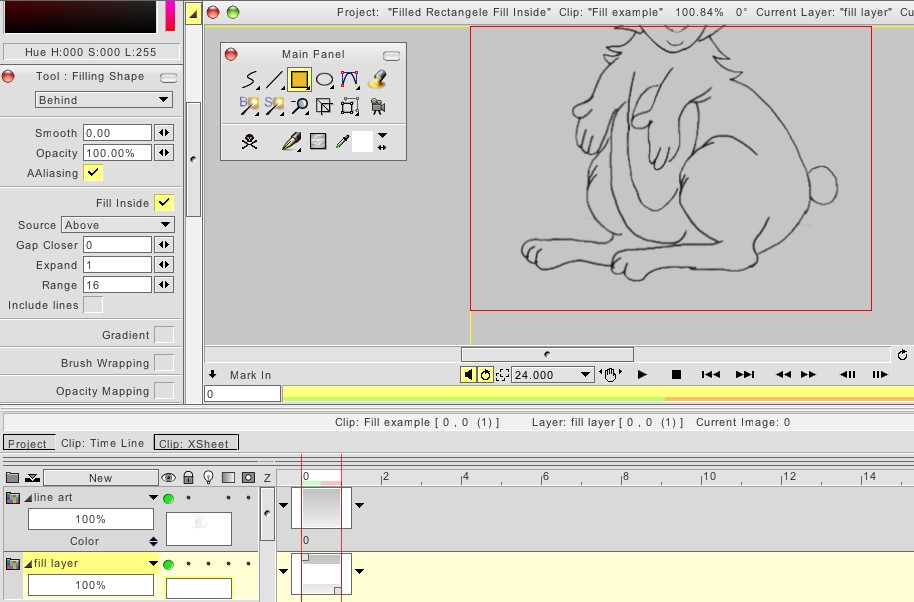914x602 pixels.
Task: Select the paint bucket flood fill tool
Action: (378, 79)
